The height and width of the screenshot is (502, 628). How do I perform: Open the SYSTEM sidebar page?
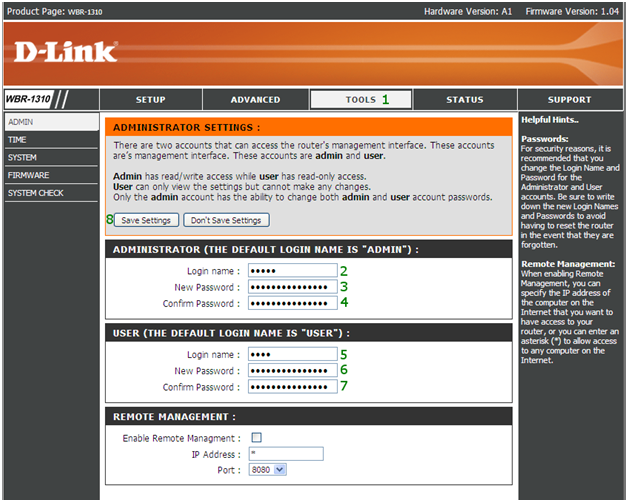(x=51, y=157)
